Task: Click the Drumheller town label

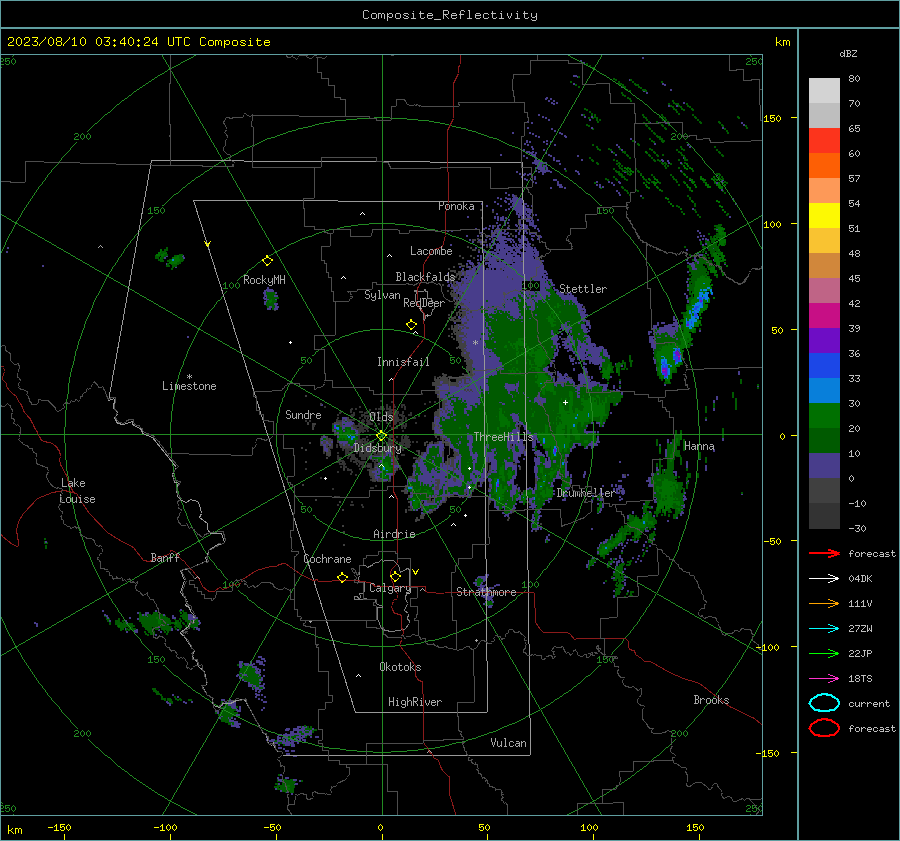Action: [x=585, y=493]
